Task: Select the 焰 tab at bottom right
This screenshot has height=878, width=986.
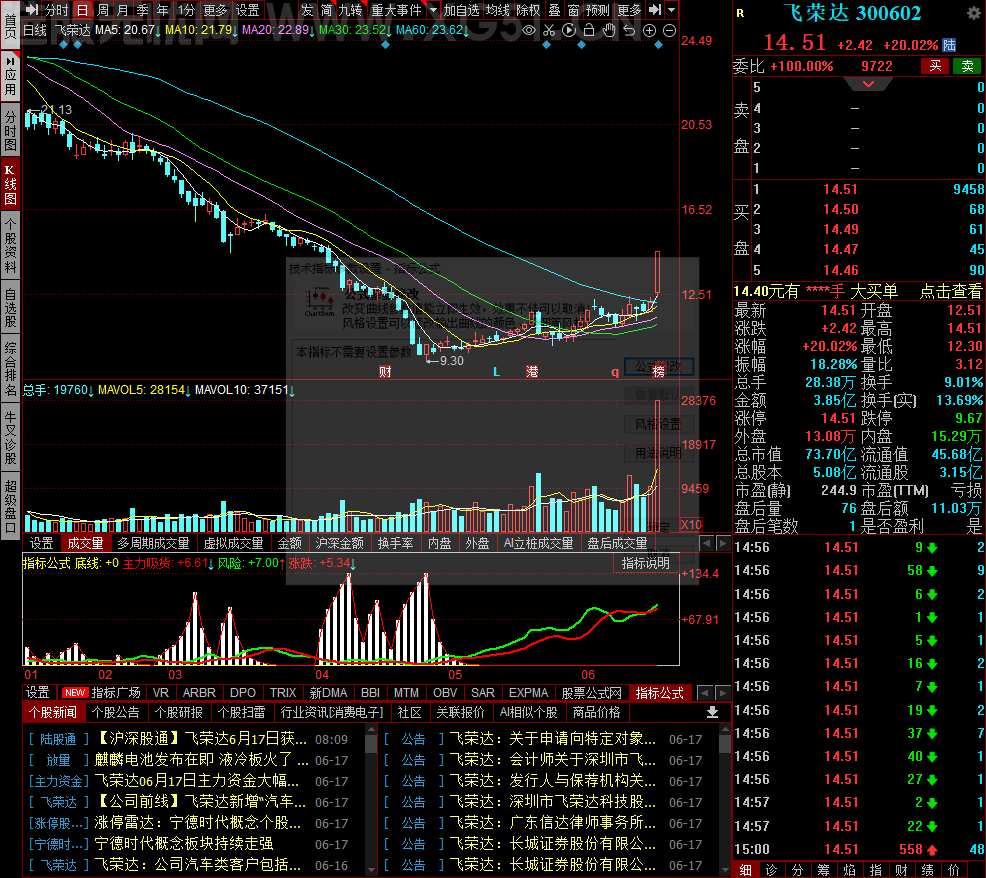Action: [x=850, y=870]
